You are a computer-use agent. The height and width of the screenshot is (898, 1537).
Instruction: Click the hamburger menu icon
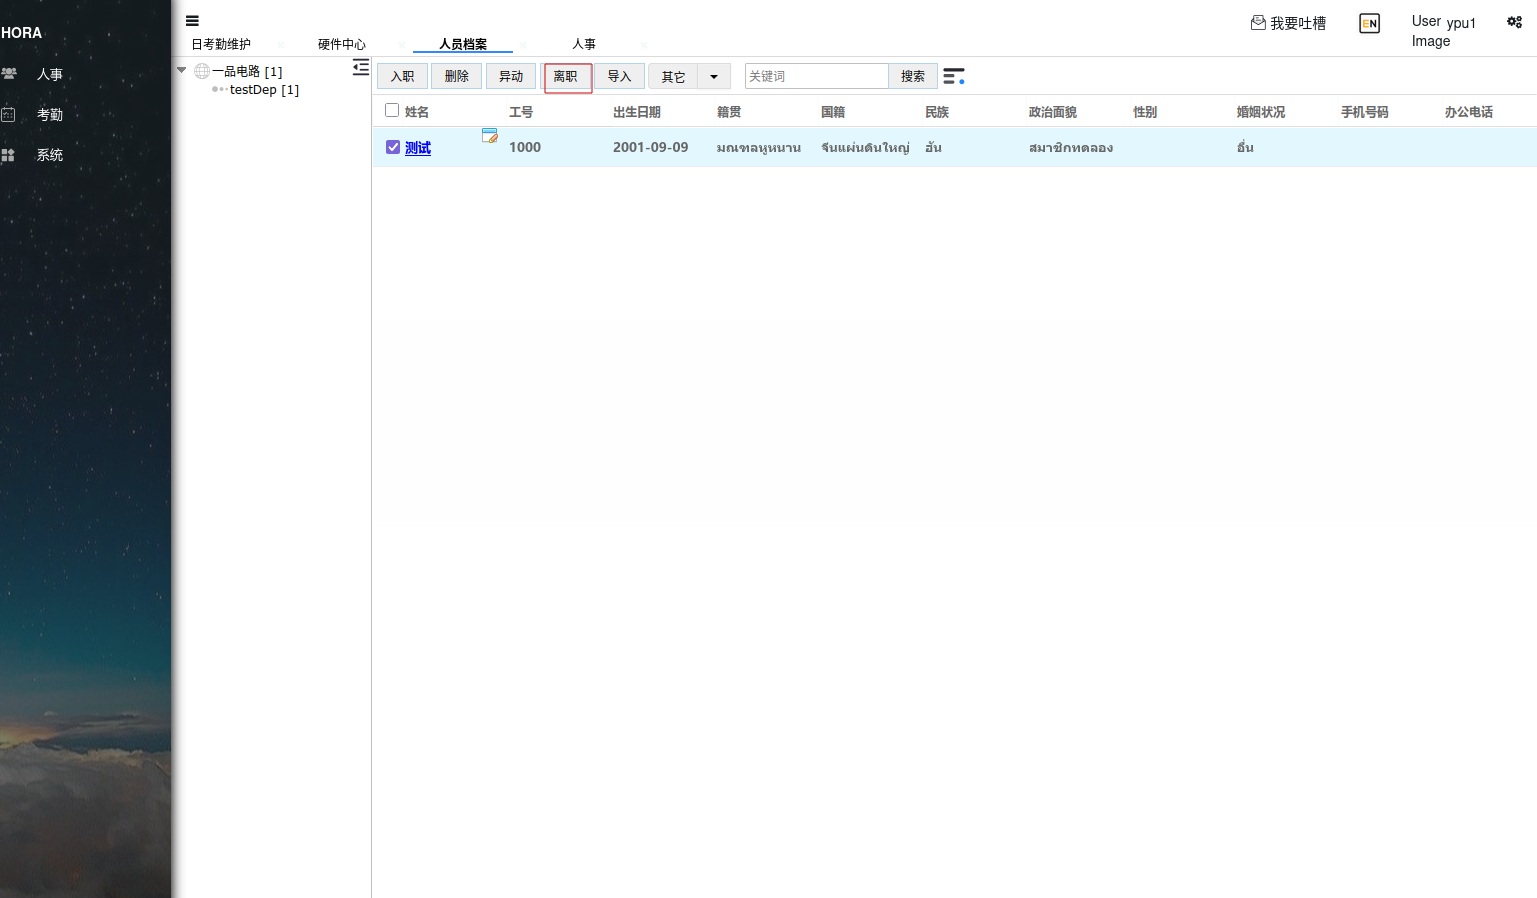192,21
